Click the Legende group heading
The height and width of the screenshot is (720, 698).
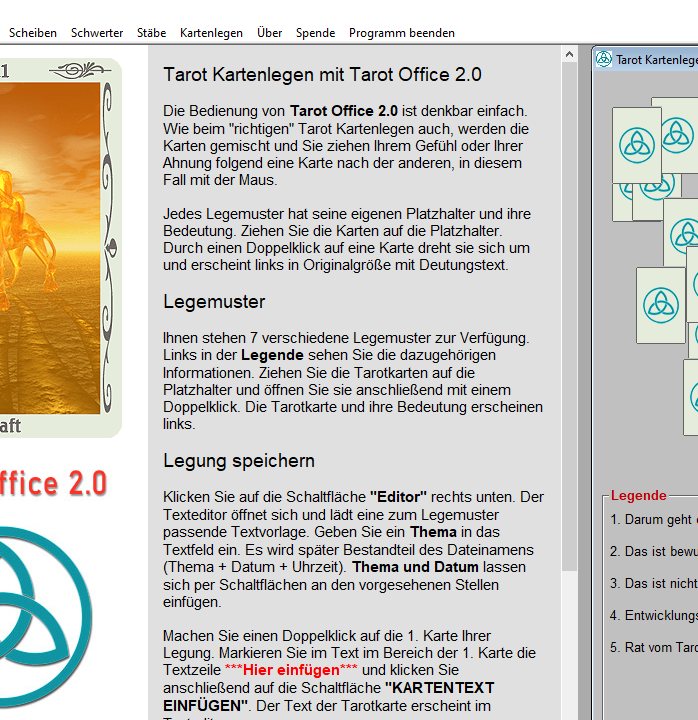click(x=638, y=495)
